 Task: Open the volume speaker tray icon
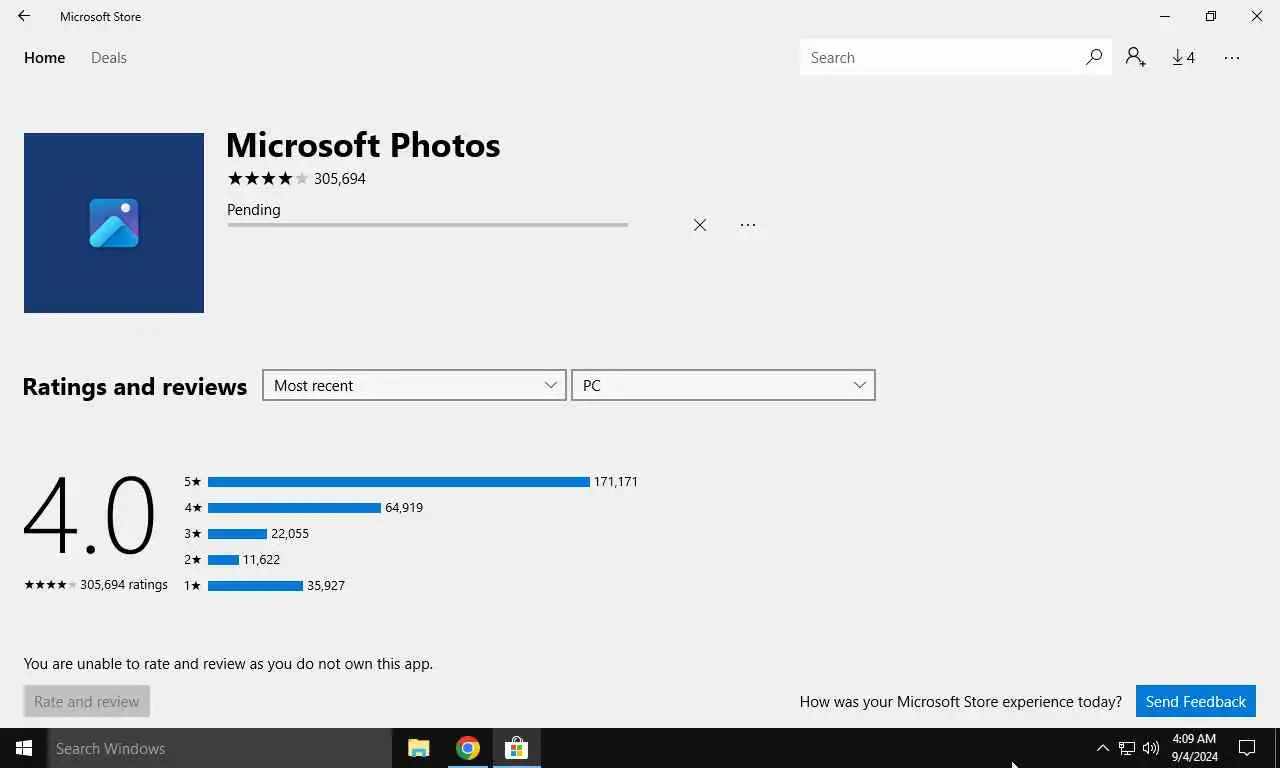point(1151,748)
